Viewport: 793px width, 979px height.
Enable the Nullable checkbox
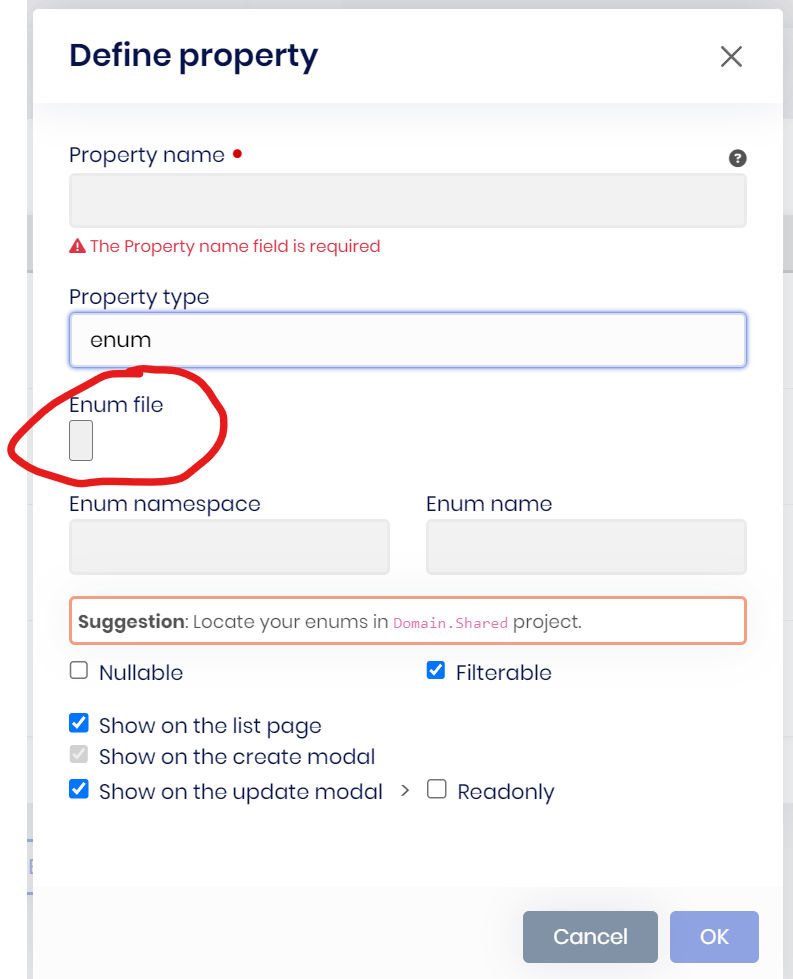point(79,671)
